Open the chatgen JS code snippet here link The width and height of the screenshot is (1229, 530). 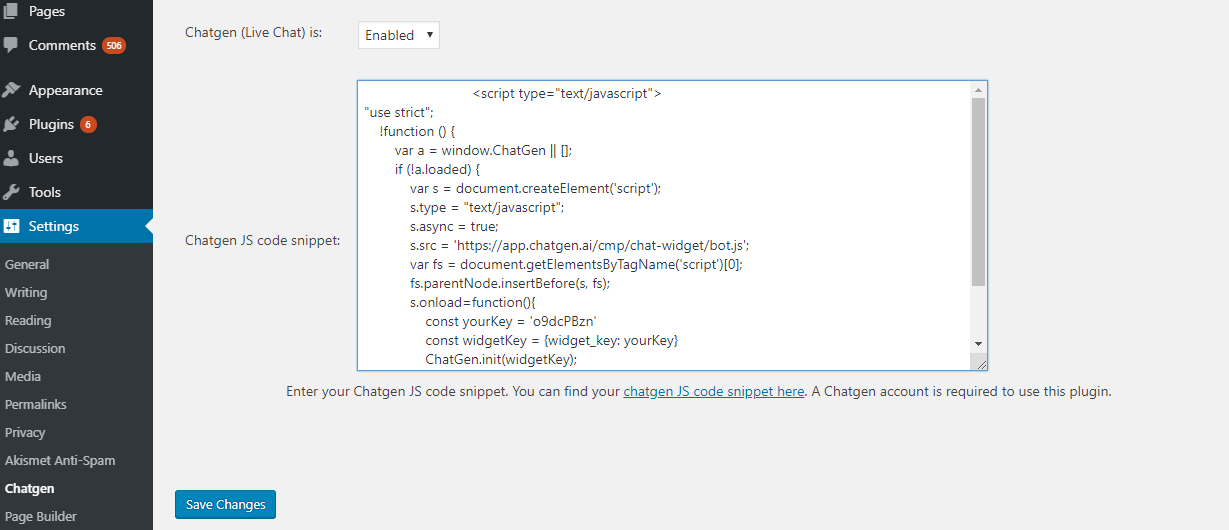tap(714, 391)
